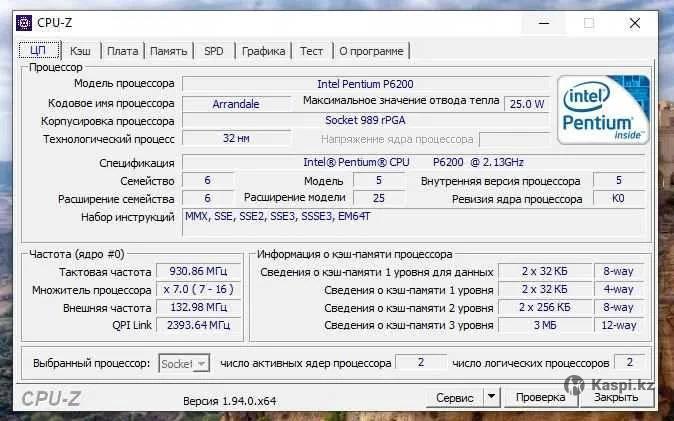Open the Тест benchmark tab
Image resolution: width=674 pixels, height=421 pixels.
click(x=311, y=51)
